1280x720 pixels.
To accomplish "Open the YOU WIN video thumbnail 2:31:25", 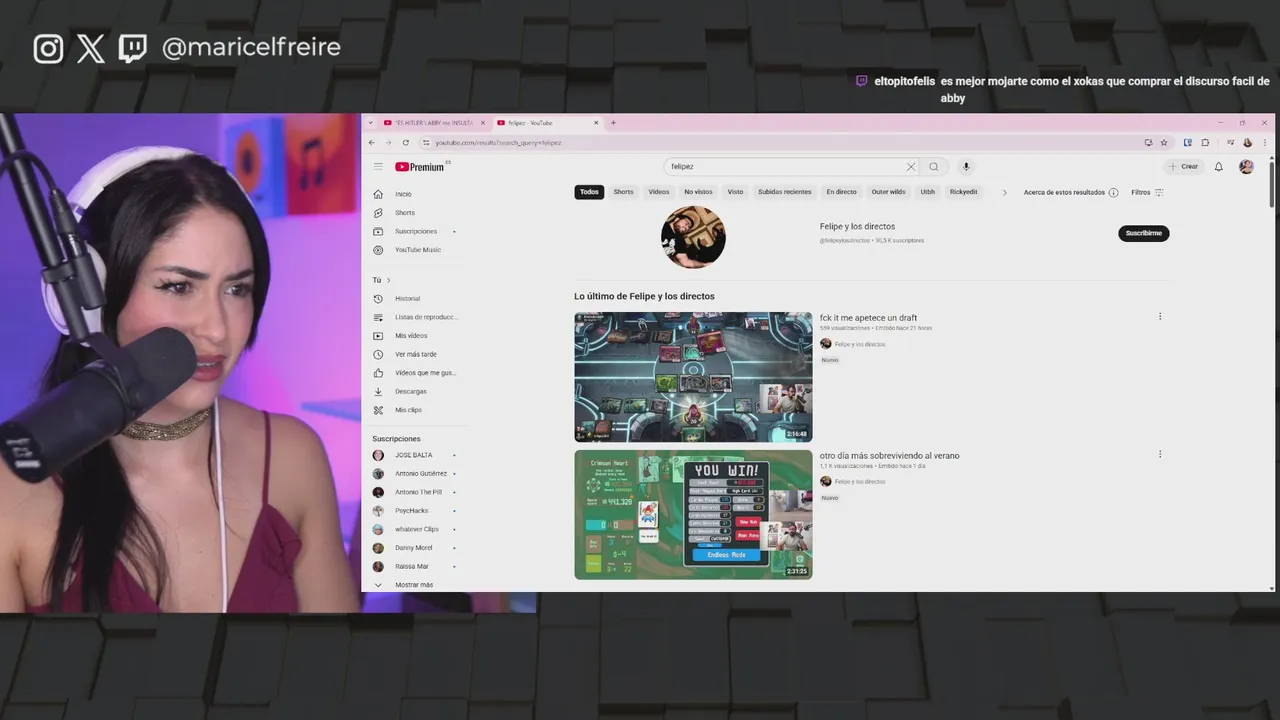I will (x=693, y=514).
